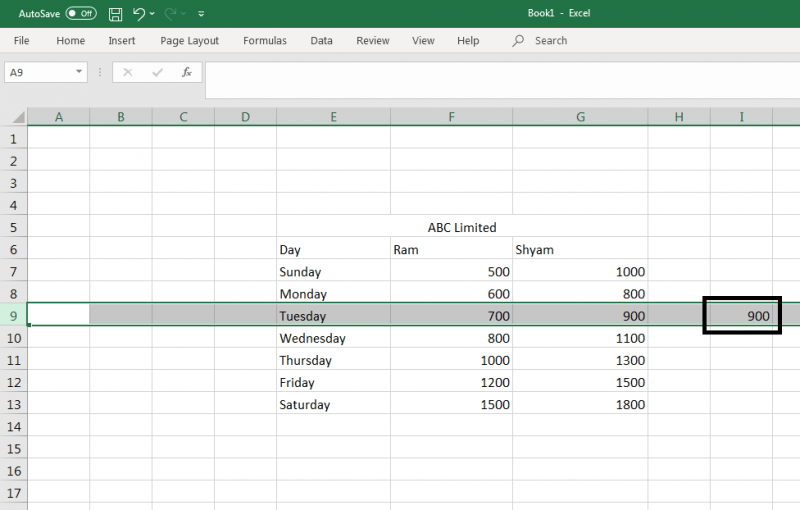This screenshot has height=510, width=800.
Task: Click the ABC Limited title cell
Action: click(462, 227)
